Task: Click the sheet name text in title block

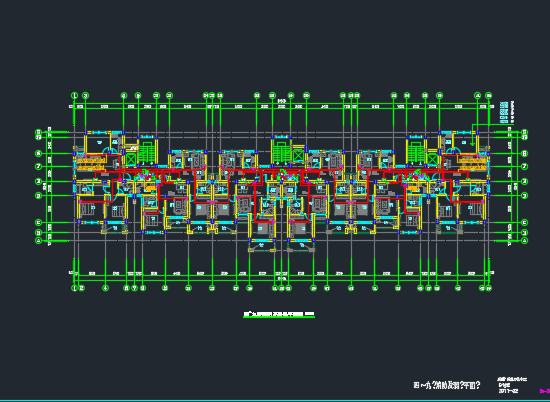Action: tap(447, 386)
